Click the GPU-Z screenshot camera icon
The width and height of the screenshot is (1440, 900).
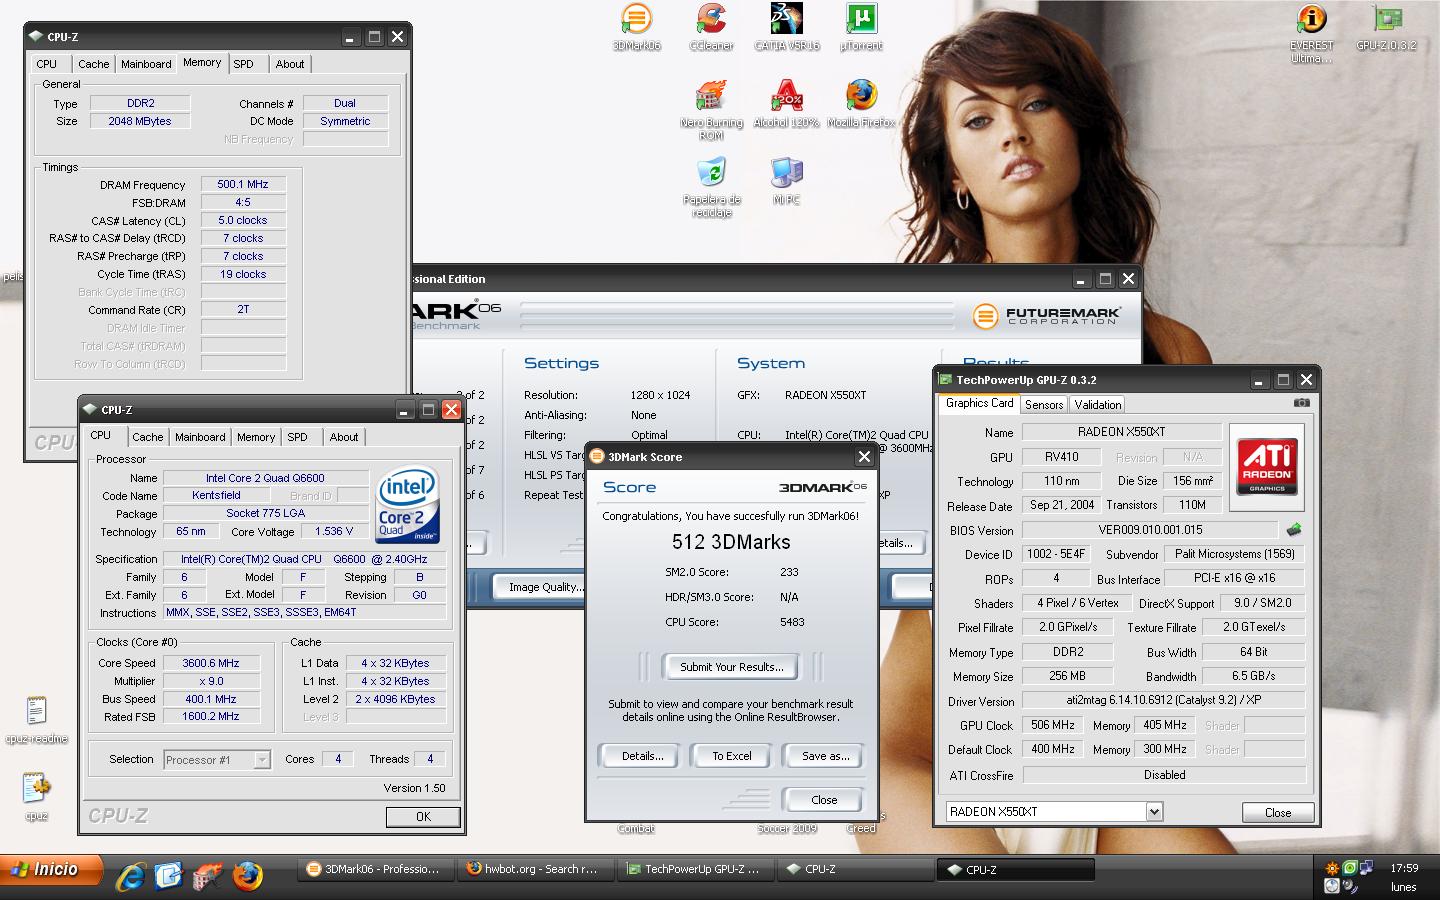point(1301,403)
